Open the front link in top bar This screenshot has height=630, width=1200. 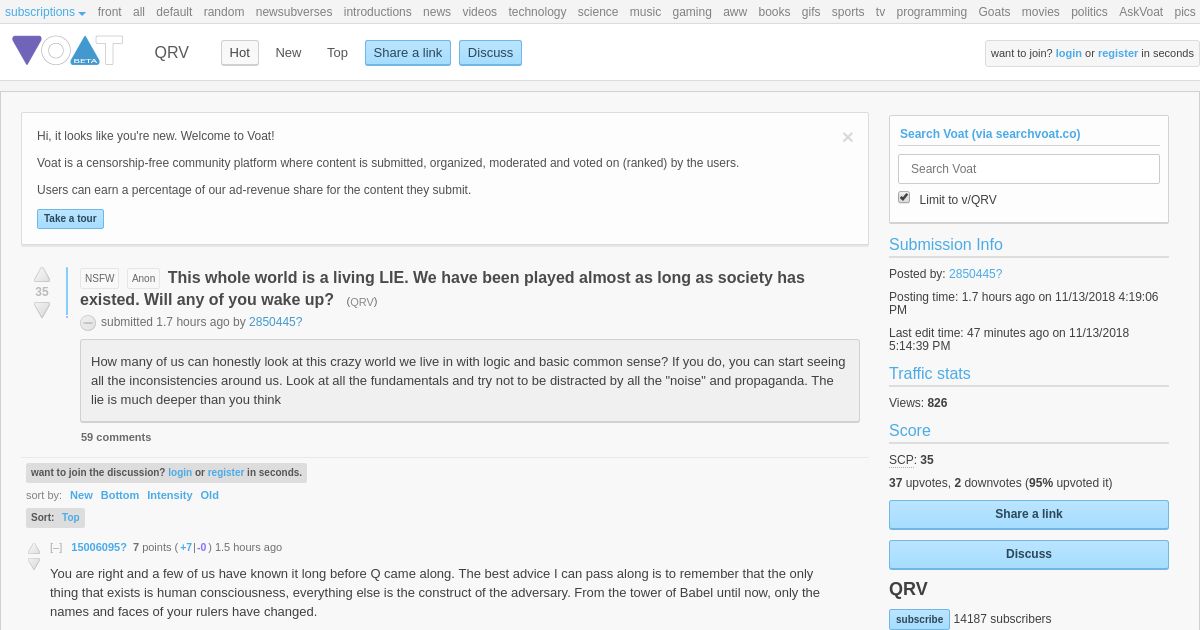[110, 12]
